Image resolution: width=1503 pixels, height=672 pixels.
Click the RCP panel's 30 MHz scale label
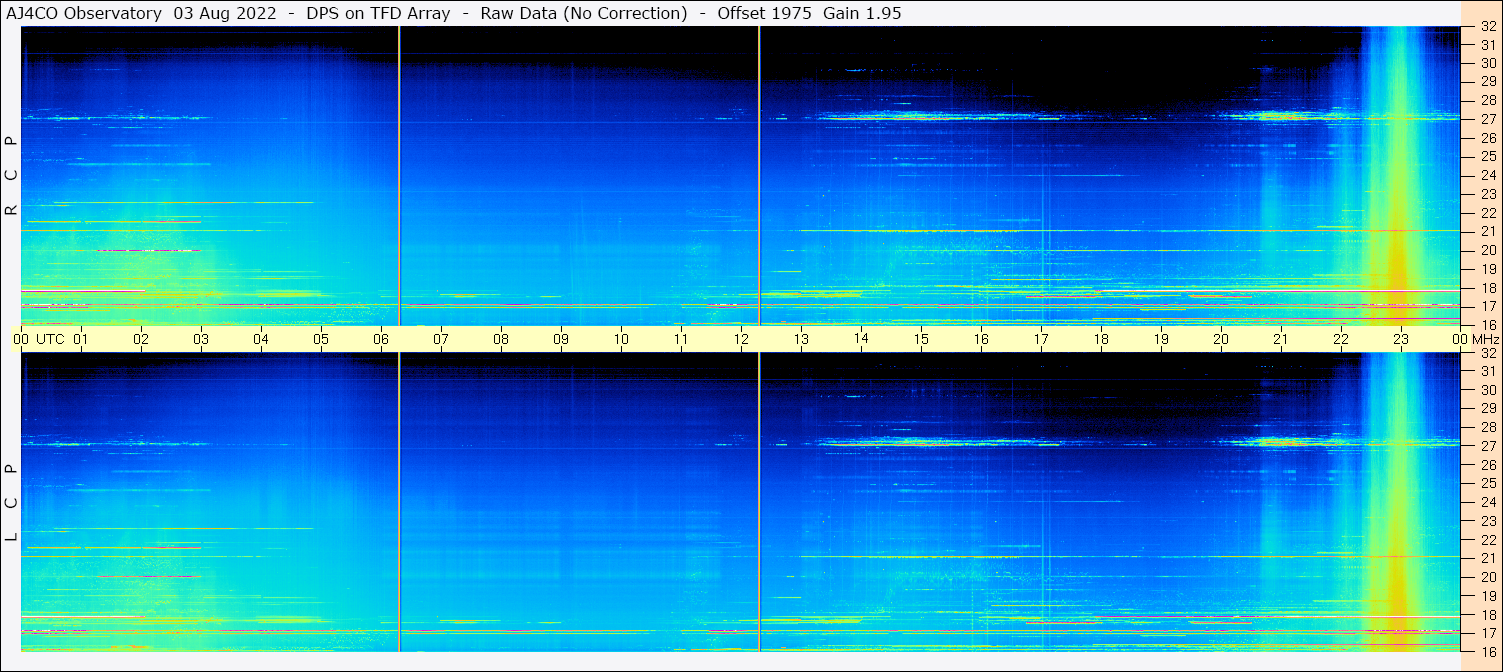tap(1487, 63)
